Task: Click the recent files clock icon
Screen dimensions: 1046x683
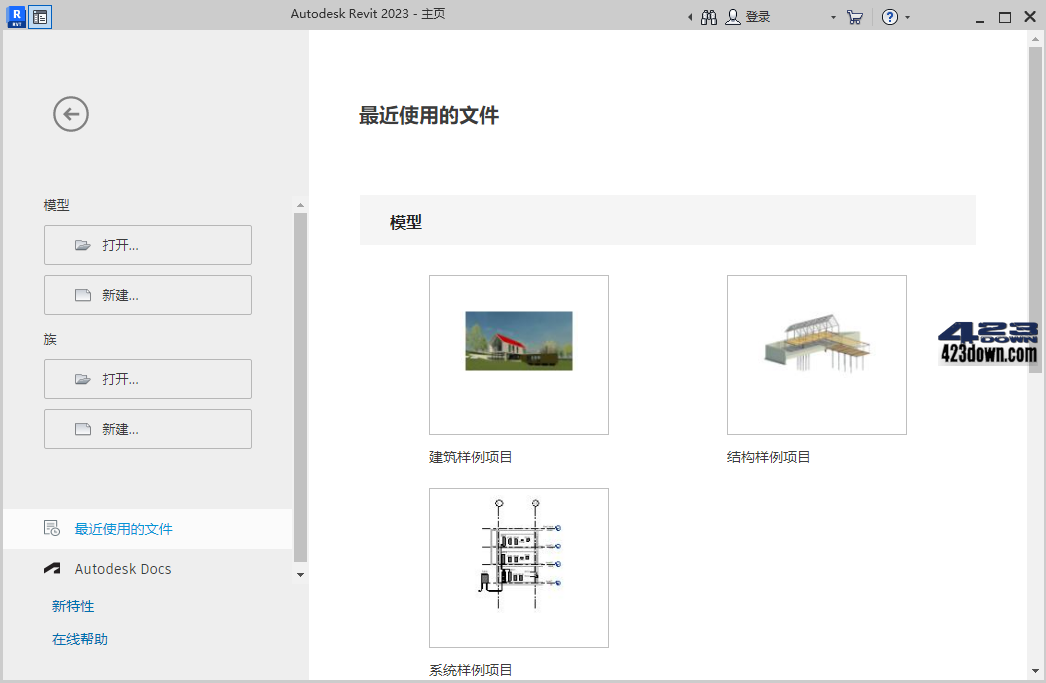Action: [51, 528]
